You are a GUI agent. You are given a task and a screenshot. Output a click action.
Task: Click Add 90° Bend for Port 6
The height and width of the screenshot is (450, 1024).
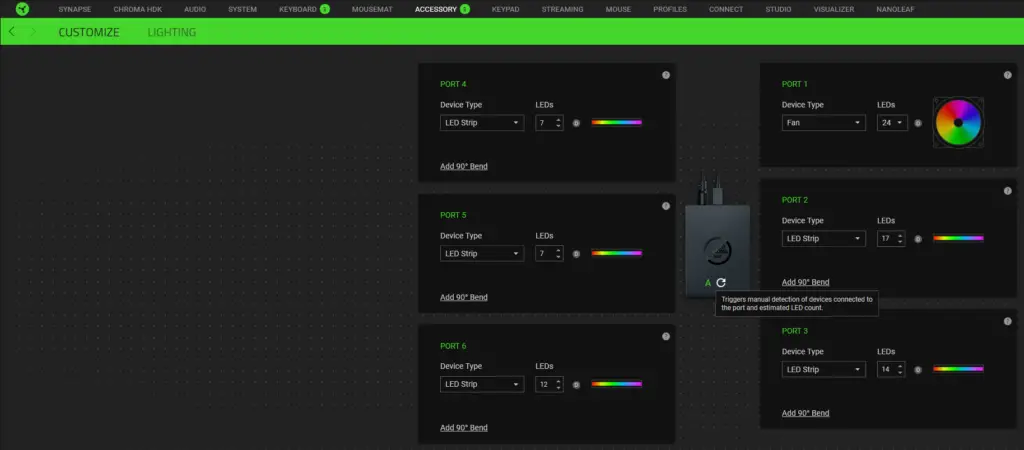point(464,428)
